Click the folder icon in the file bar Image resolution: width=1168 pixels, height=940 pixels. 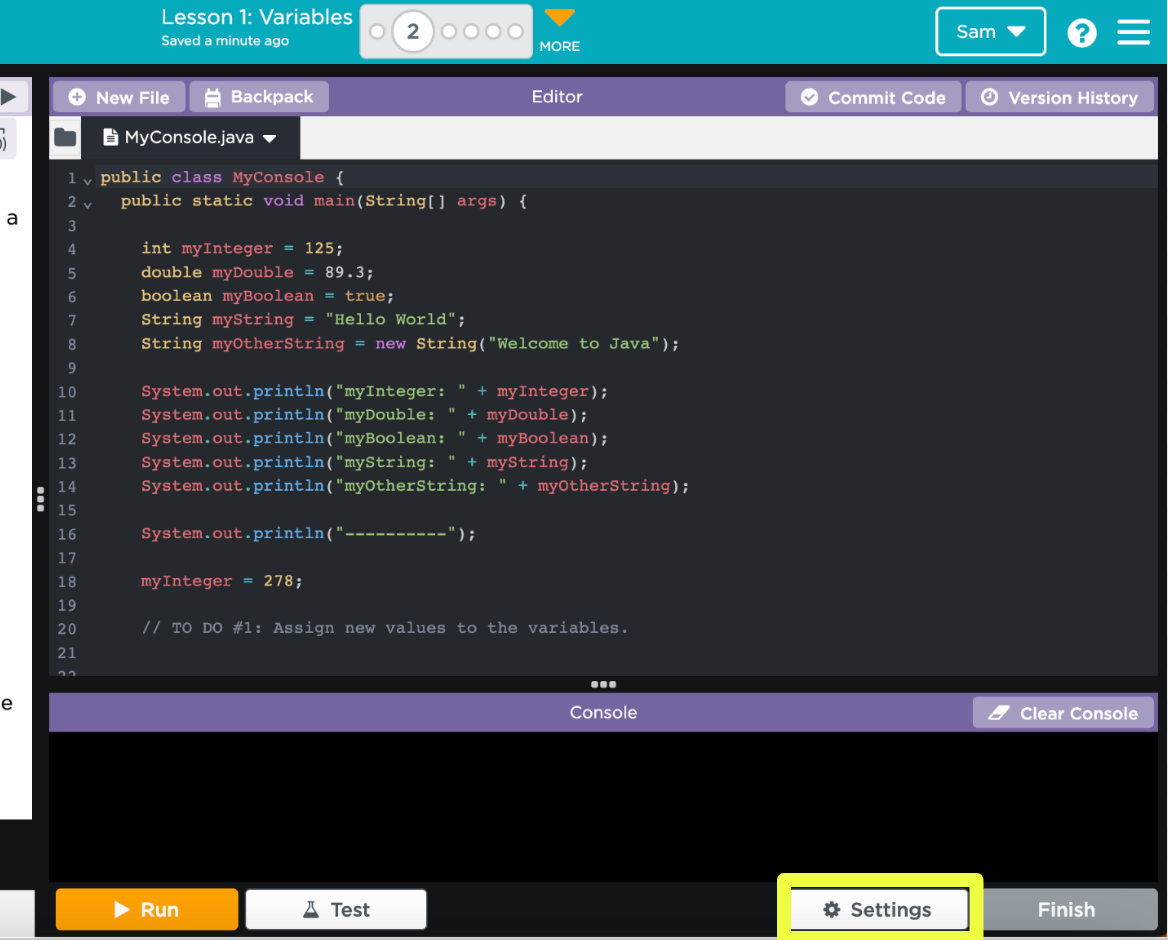[65, 138]
